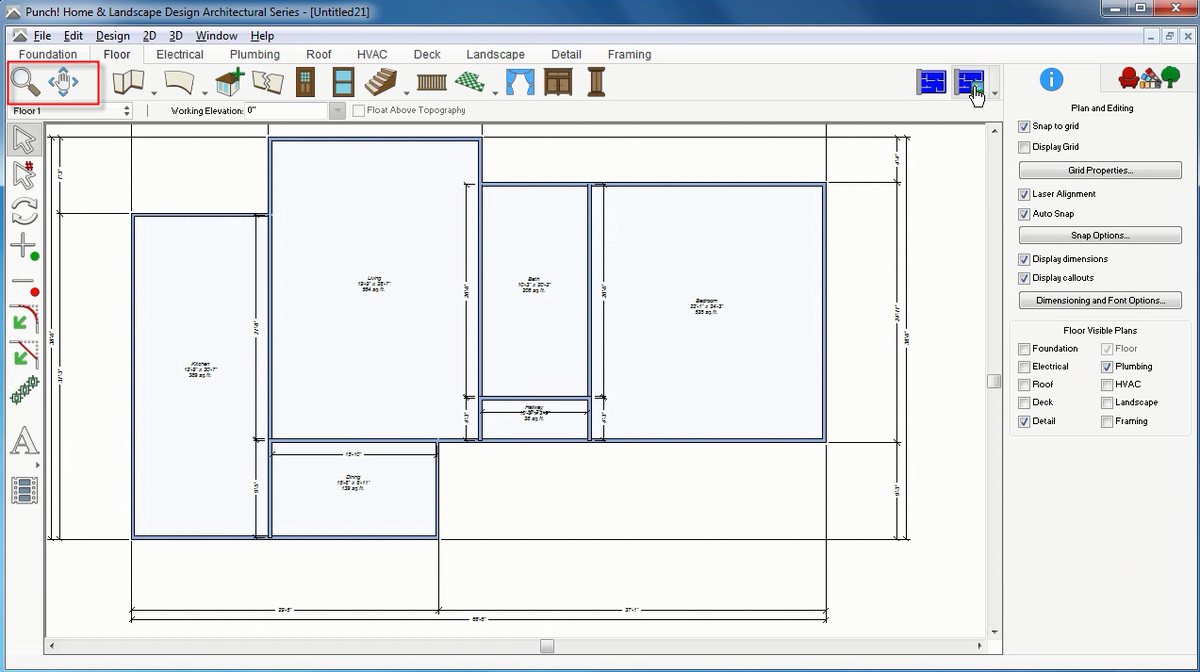This screenshot has width=1200, height=672.
Task: Select the Break Wall tool
Action: (x=267, y=82)
